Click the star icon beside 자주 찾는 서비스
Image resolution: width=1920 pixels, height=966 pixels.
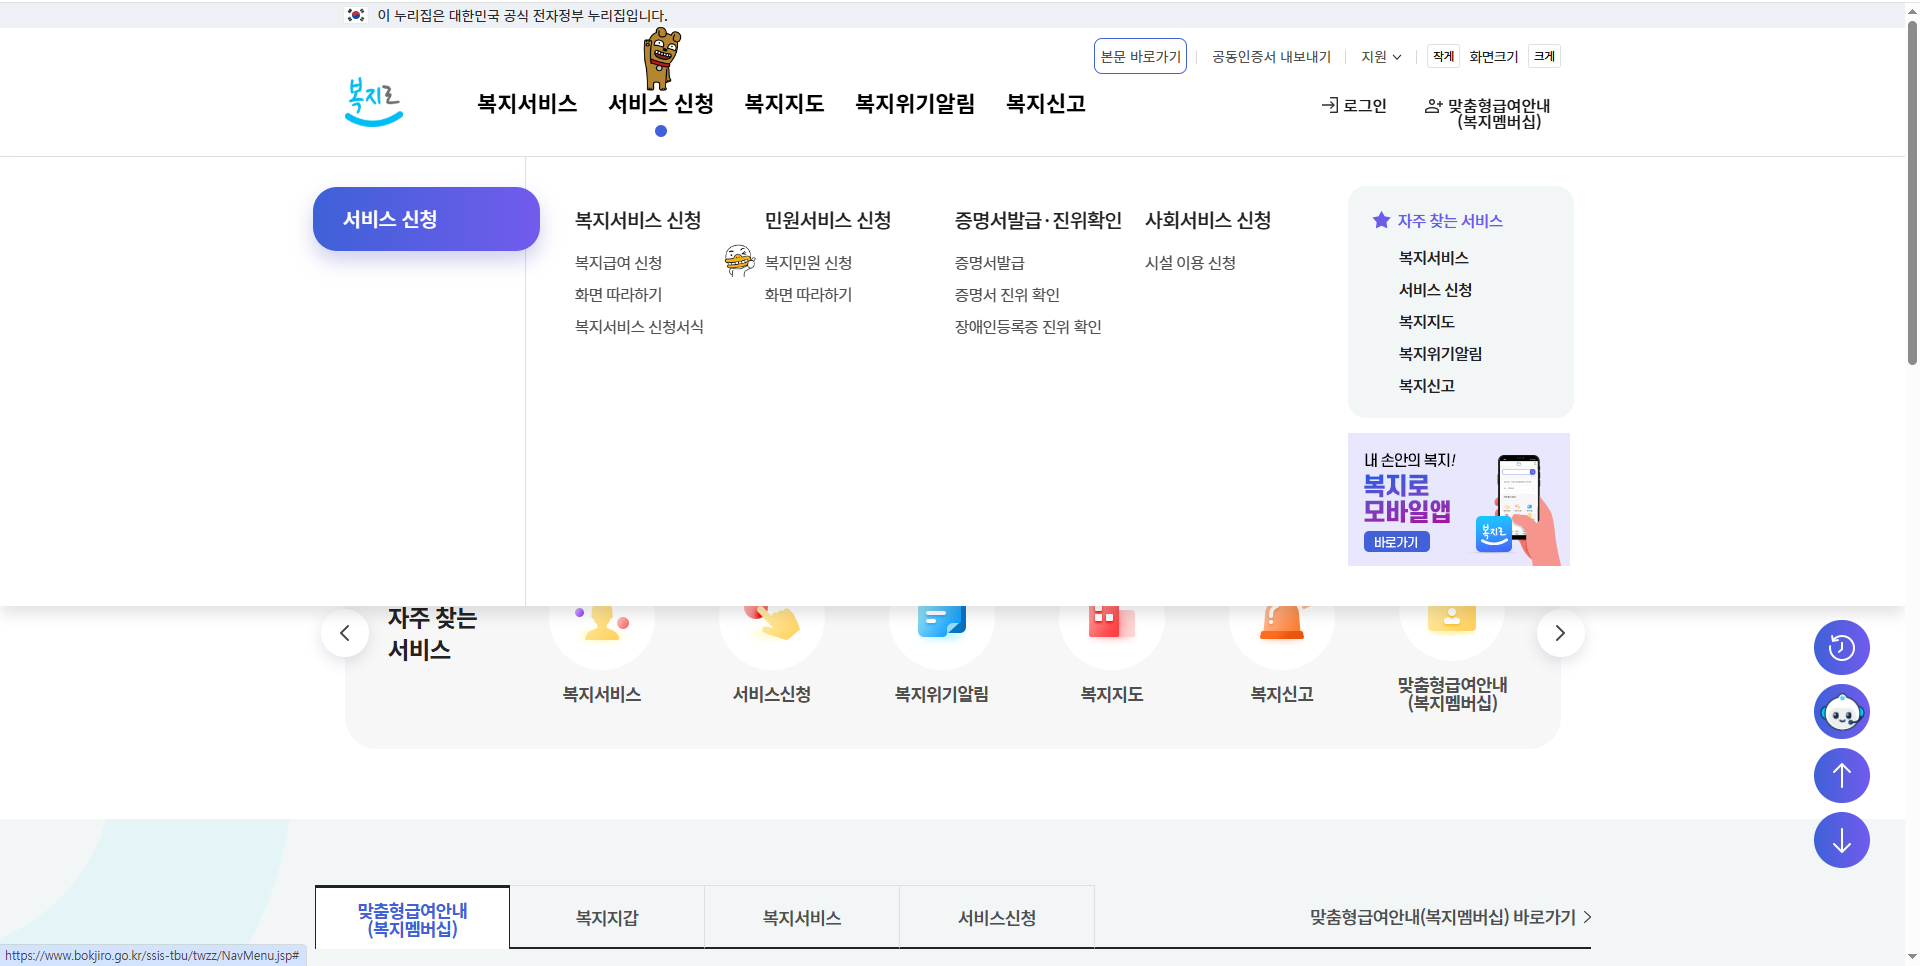tap(1381, 220)
